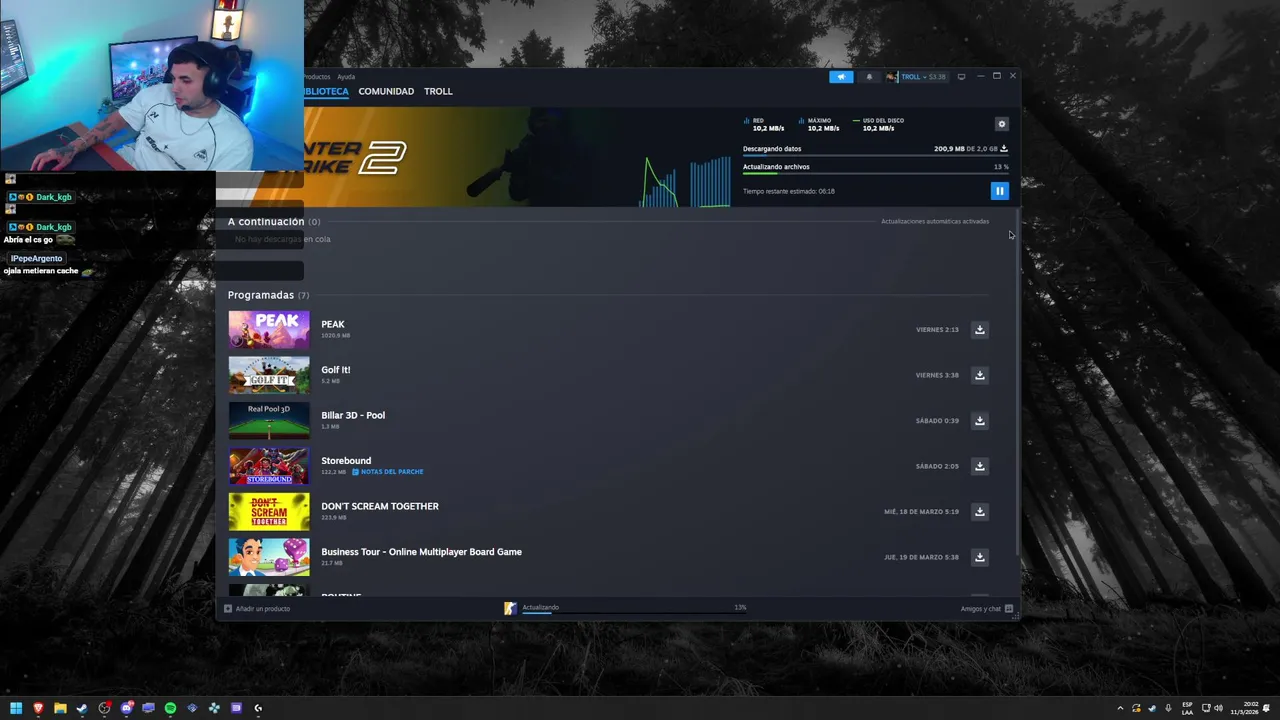Click the Billar 3D - Pool title

coord(353,415)
